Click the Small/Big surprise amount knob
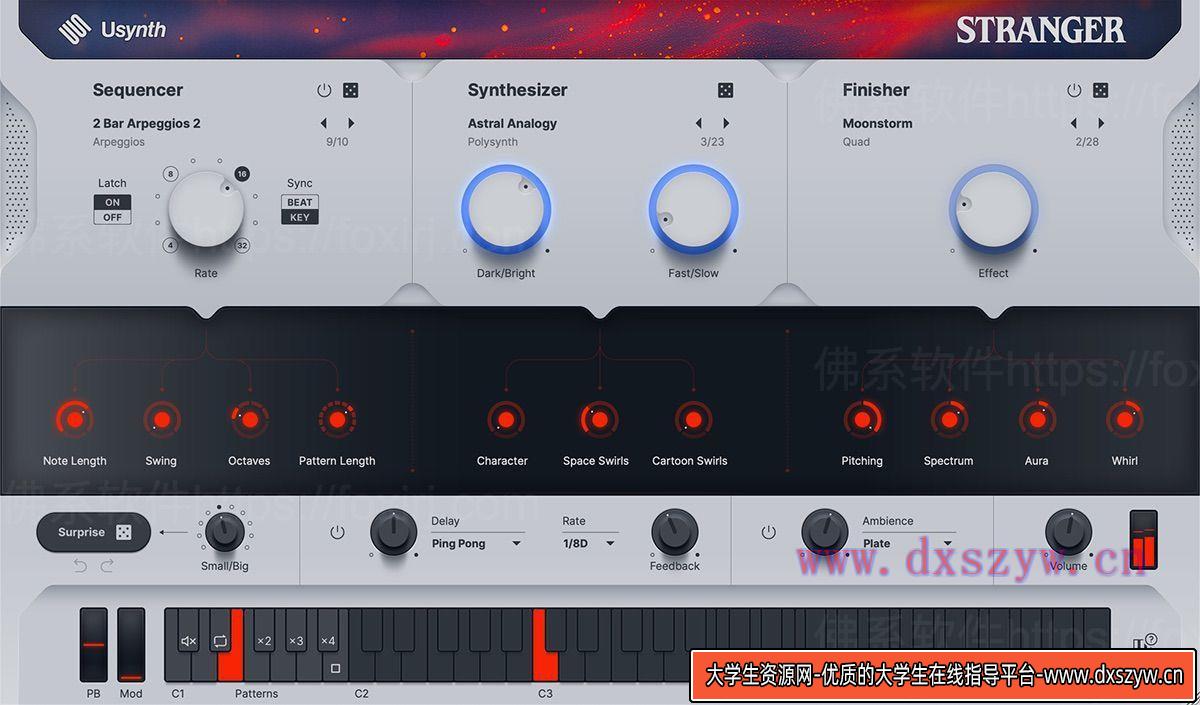This screenshot has width=1200, height=705. click(225, 530)
